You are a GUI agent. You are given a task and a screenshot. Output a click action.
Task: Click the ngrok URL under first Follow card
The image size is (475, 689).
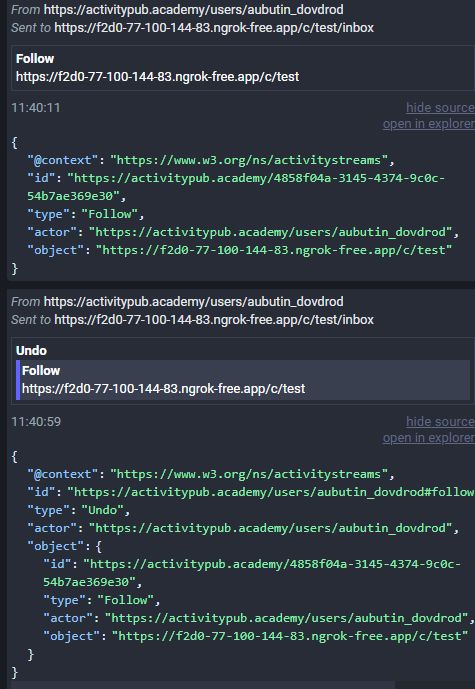click(x=158, y=77)
